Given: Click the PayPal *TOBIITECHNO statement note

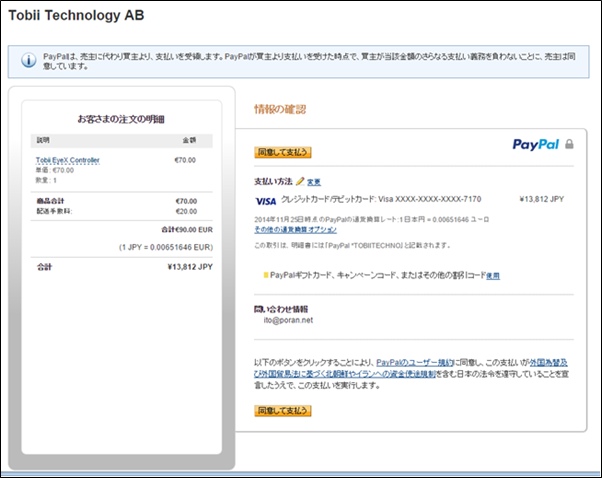Looking at the screenshot, I should pos(352,245).
